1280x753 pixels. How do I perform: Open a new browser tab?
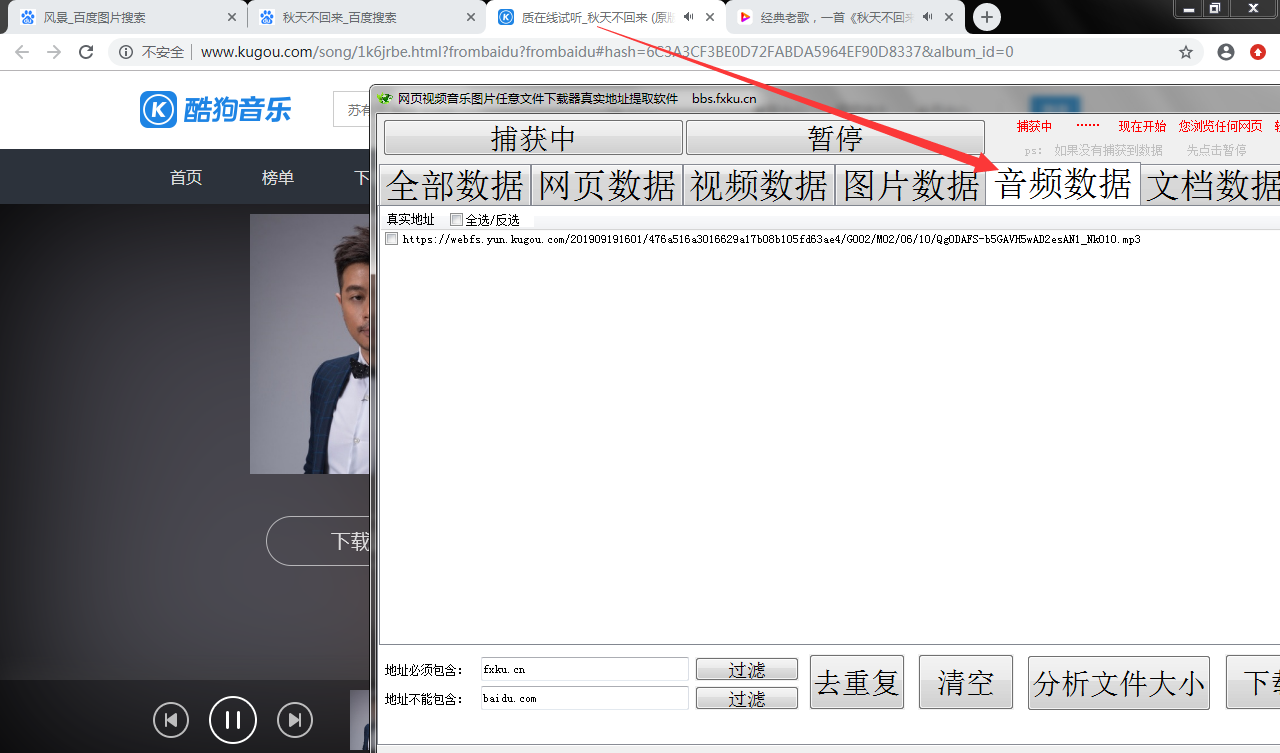tap(987, 17)
